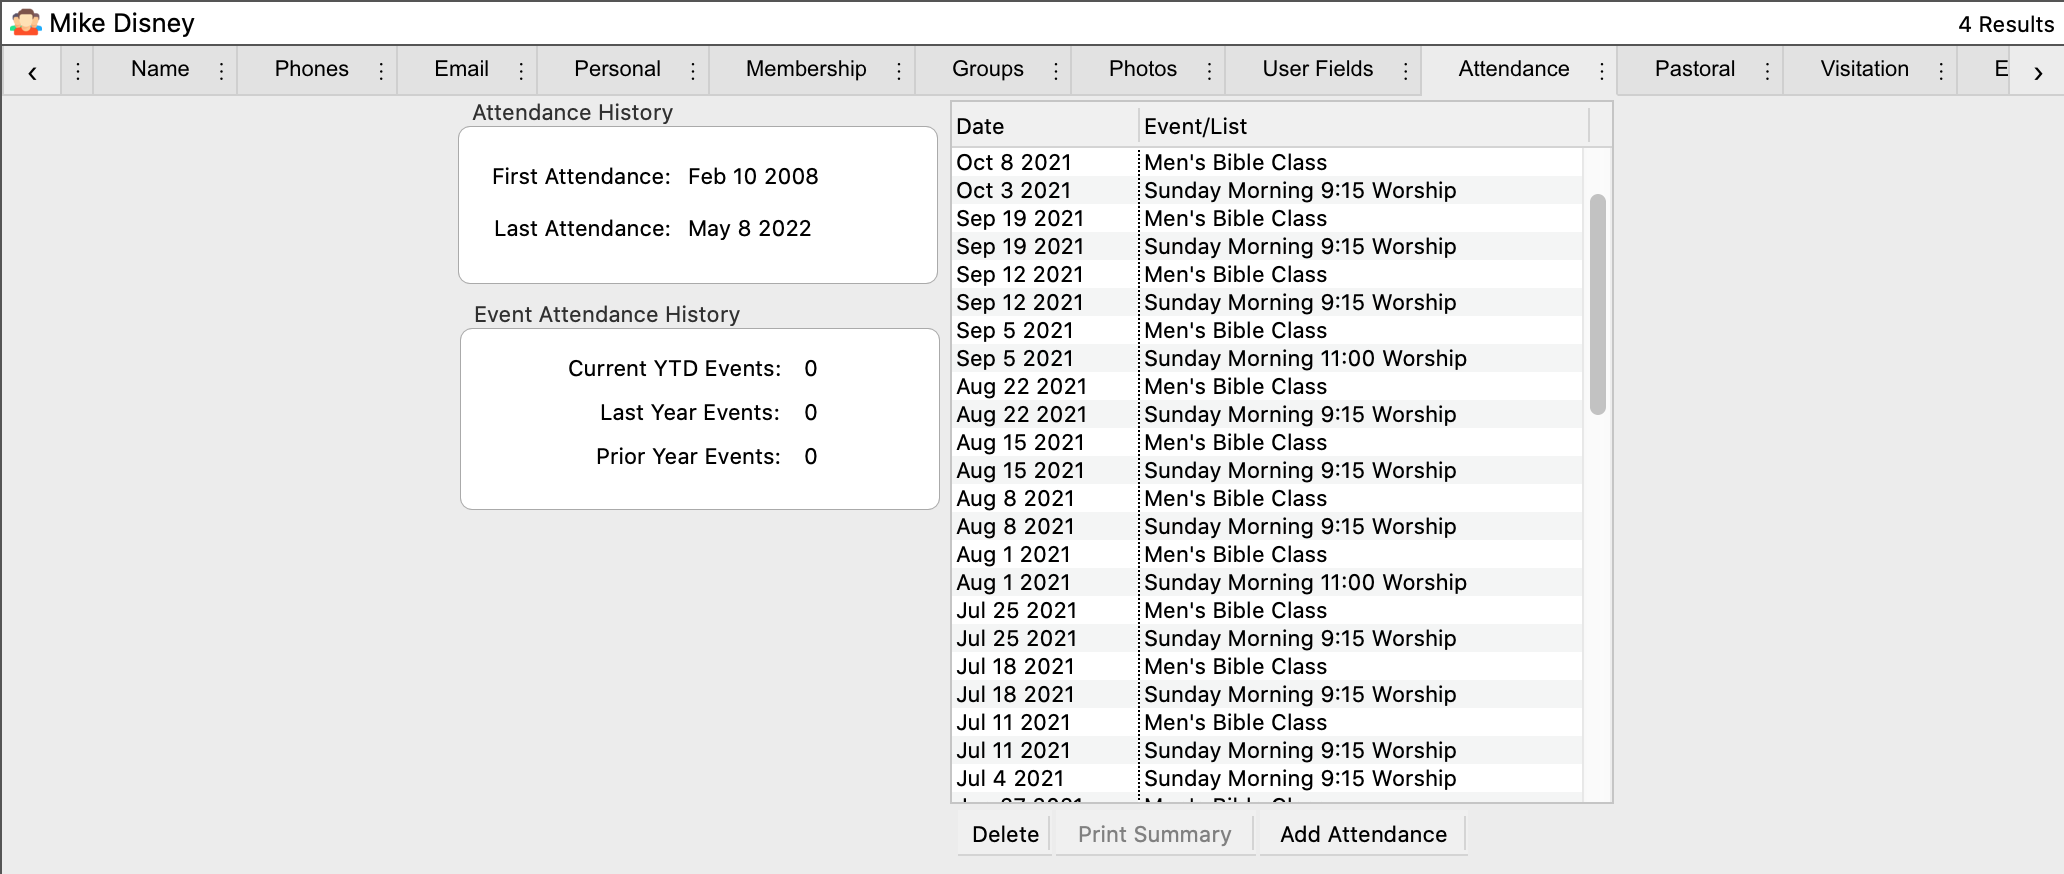This screenshot has width=2064, height=874.
Task: Expand the Personal tab's options menu
Action: 693,70
